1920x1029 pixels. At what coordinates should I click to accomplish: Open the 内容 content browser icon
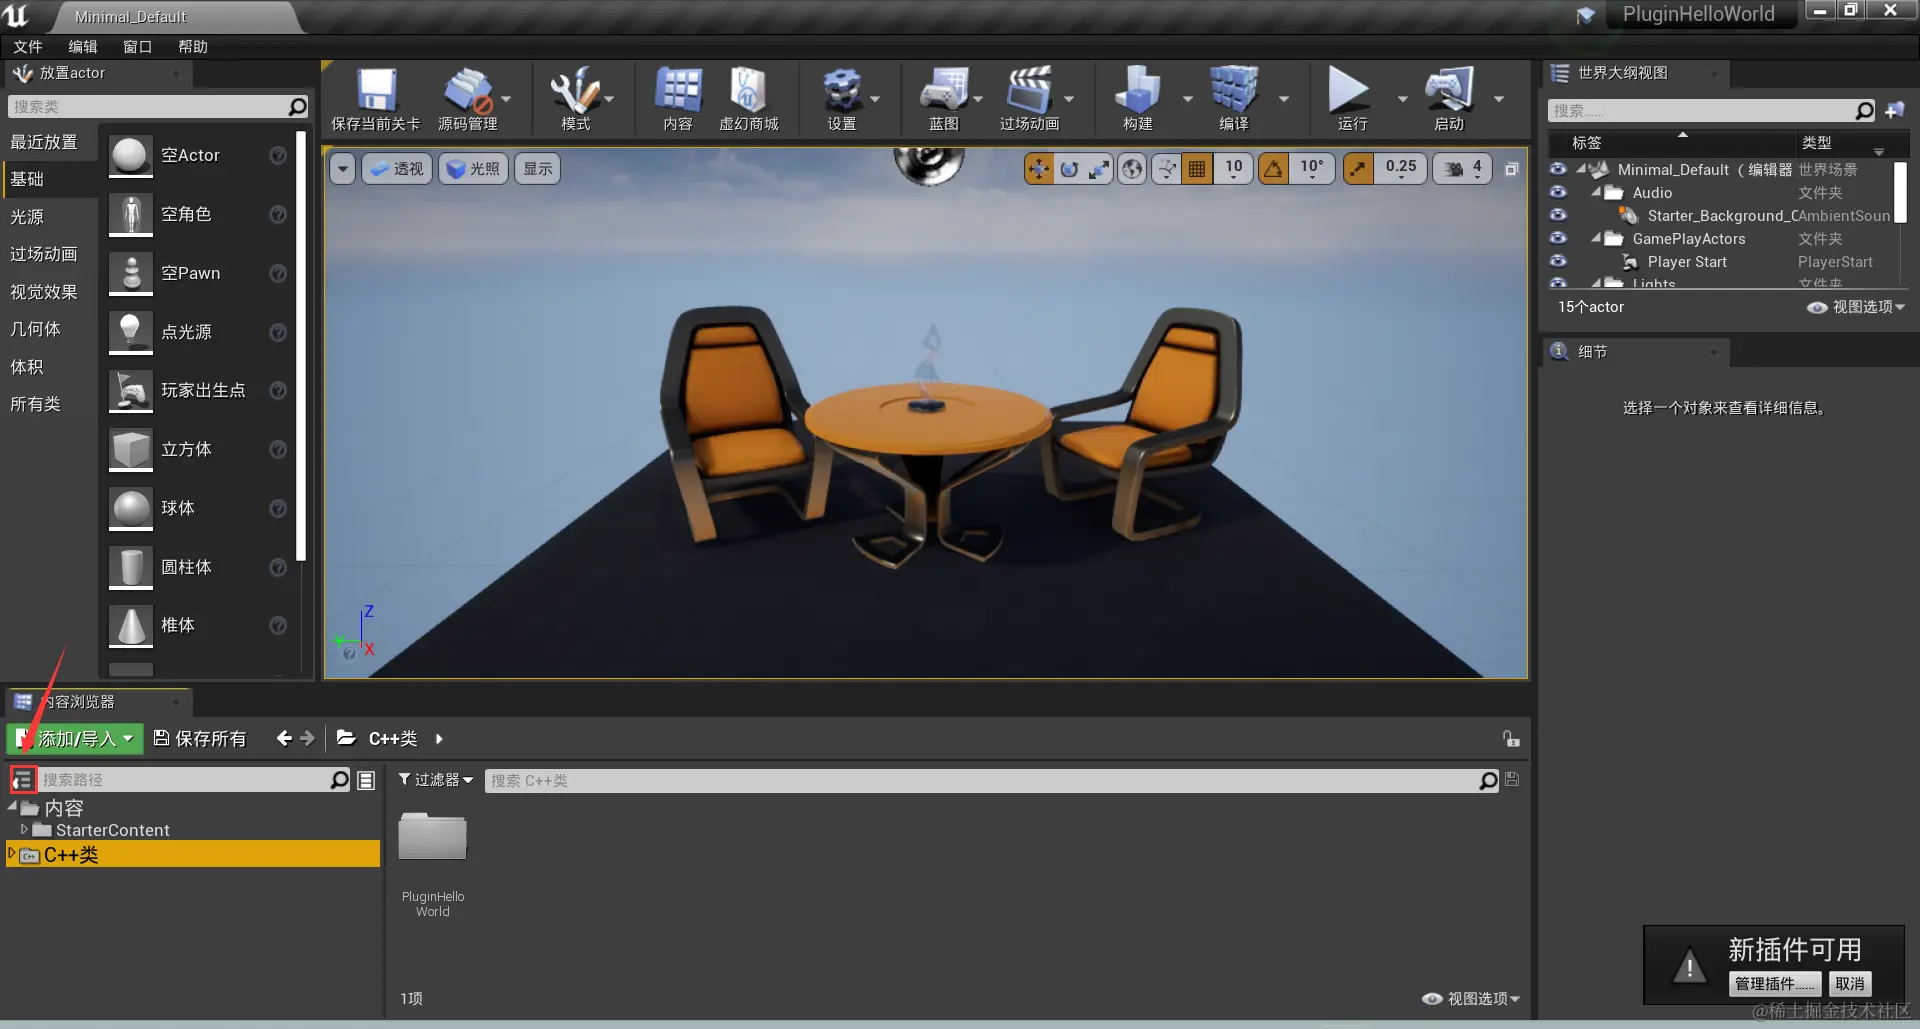pyautogui.click(x=678, y=99)
